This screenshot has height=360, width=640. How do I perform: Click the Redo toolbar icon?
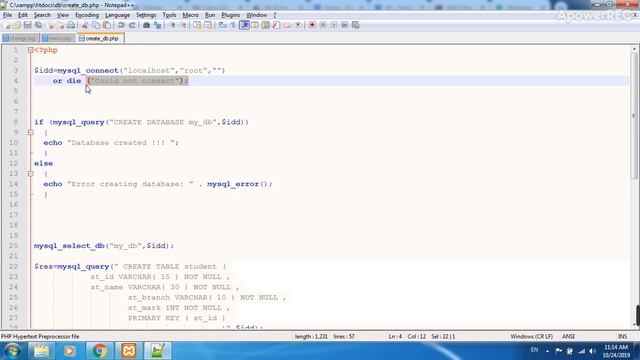[x=132, y=25]
